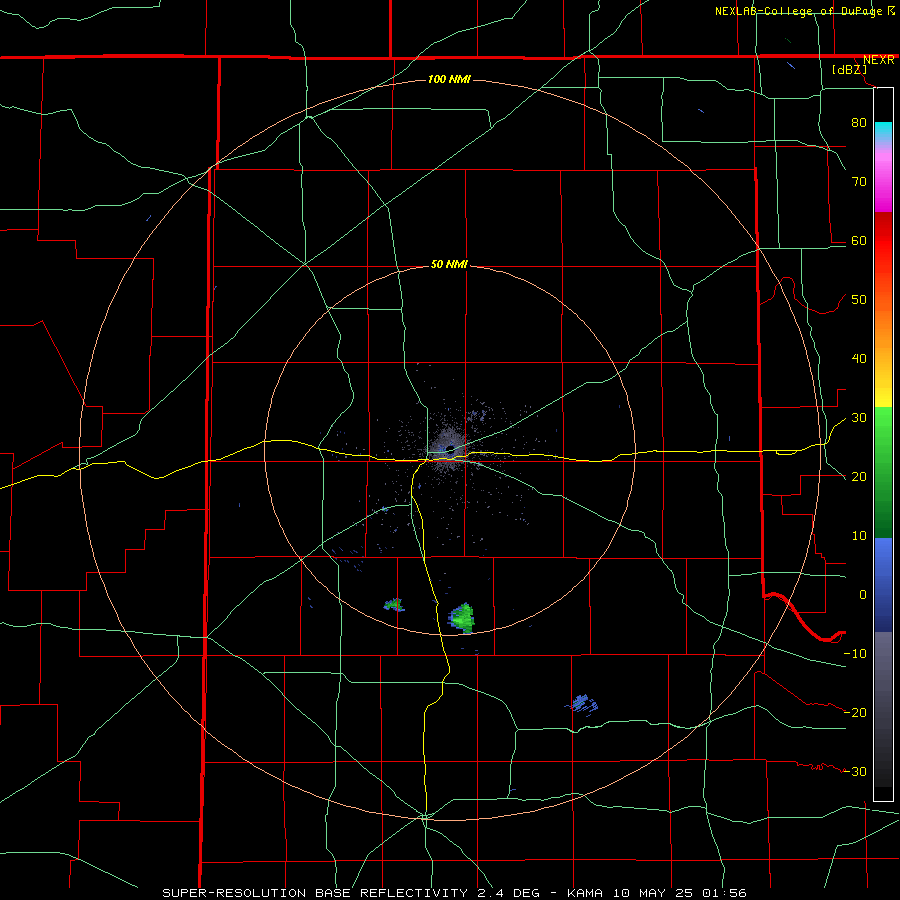Click the [dBZ] unit label

coord(849,70)
